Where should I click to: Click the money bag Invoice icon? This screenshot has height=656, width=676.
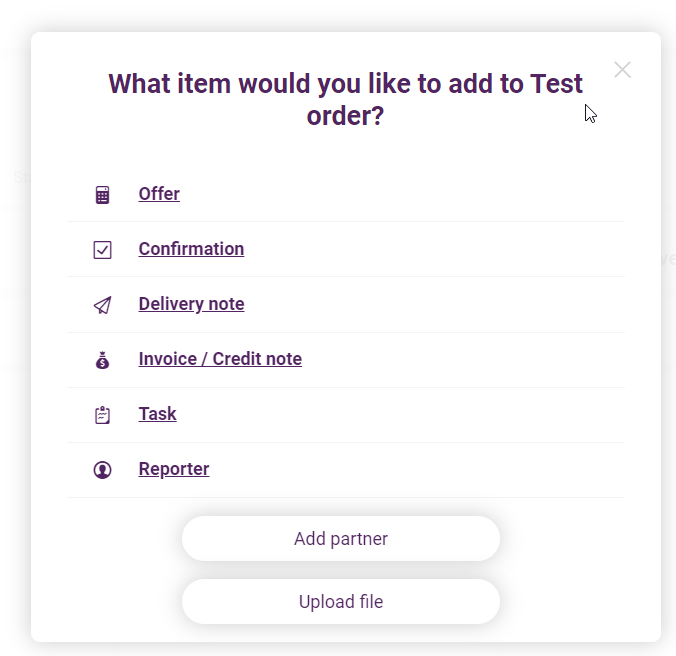pos(102,360)
